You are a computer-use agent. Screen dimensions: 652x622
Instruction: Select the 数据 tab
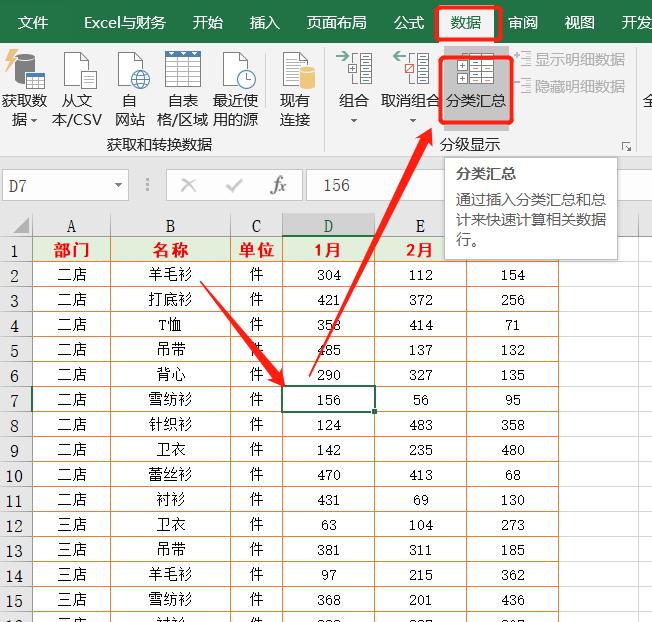click(x=466, y=22)
